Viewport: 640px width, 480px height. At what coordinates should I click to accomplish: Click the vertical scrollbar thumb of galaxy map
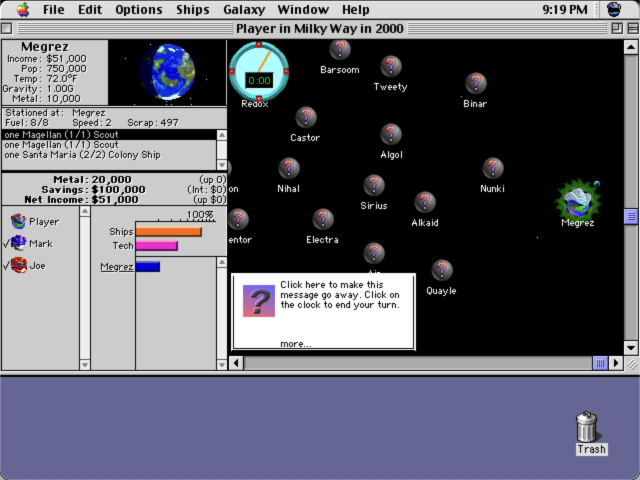click(631, 216)
